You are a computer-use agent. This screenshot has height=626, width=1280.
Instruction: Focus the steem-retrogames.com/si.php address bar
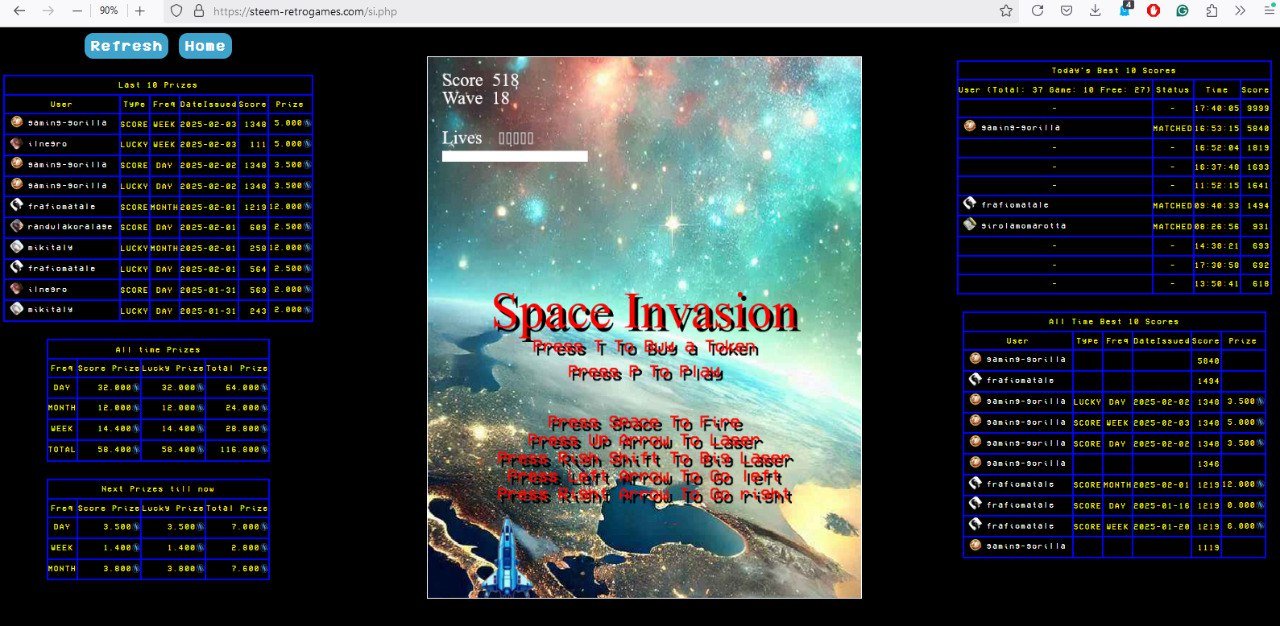590,10
